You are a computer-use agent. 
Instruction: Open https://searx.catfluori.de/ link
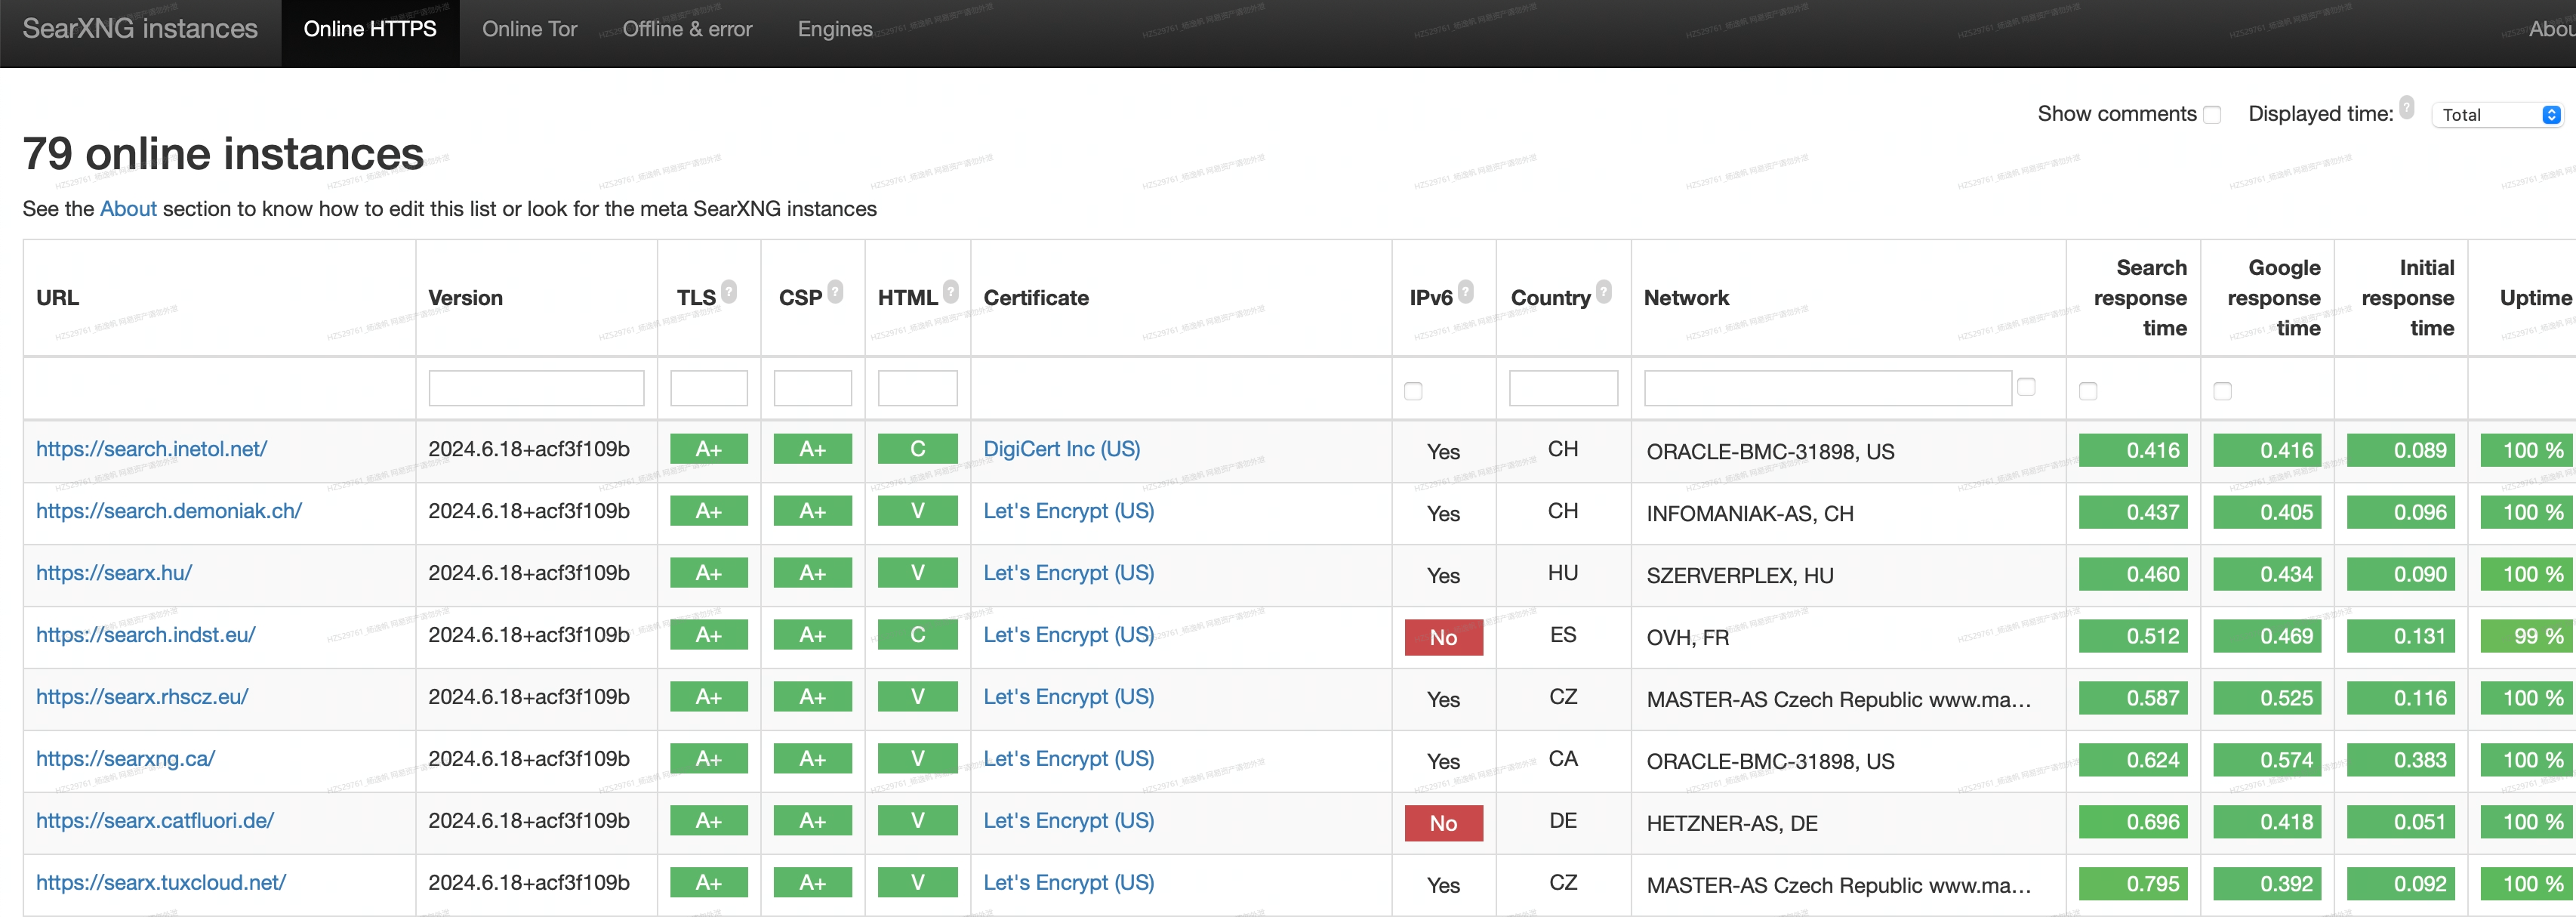(155, 821)
